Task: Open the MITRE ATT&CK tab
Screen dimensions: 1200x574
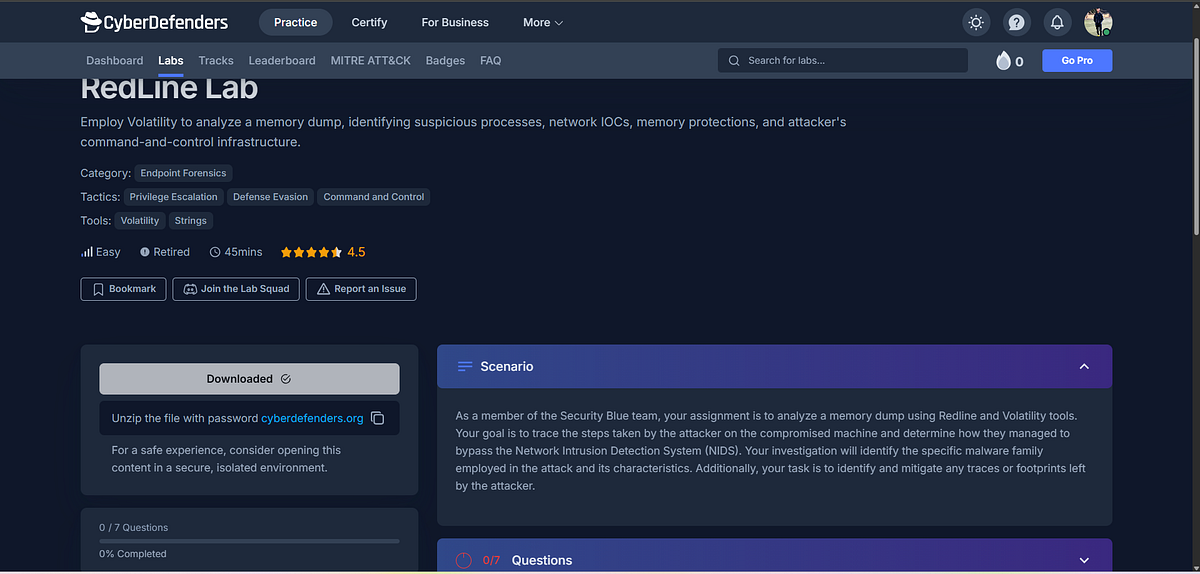Action: (x=371, y=61)
